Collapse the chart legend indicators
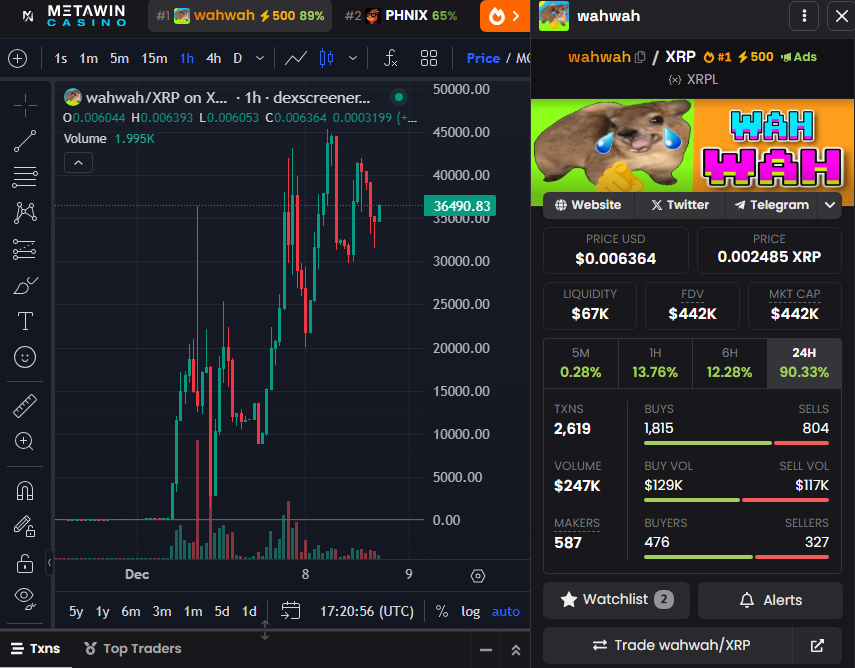Viewport: 855px width, 668px height. [79, 163]
